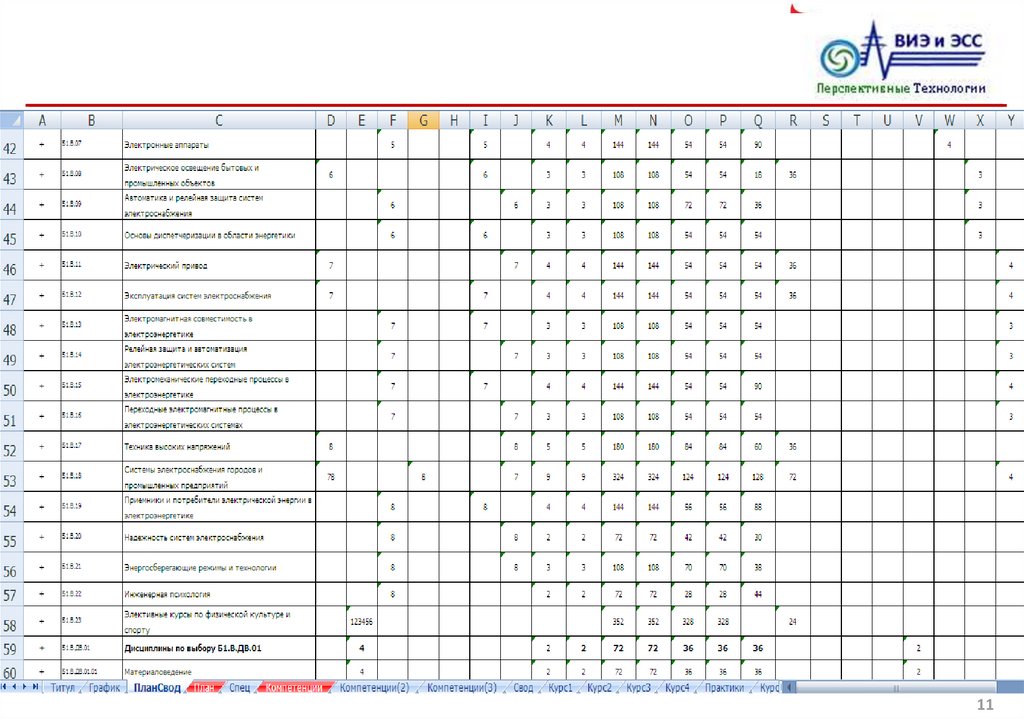Click previous sheet tab navigation arrow

(14, 687)
